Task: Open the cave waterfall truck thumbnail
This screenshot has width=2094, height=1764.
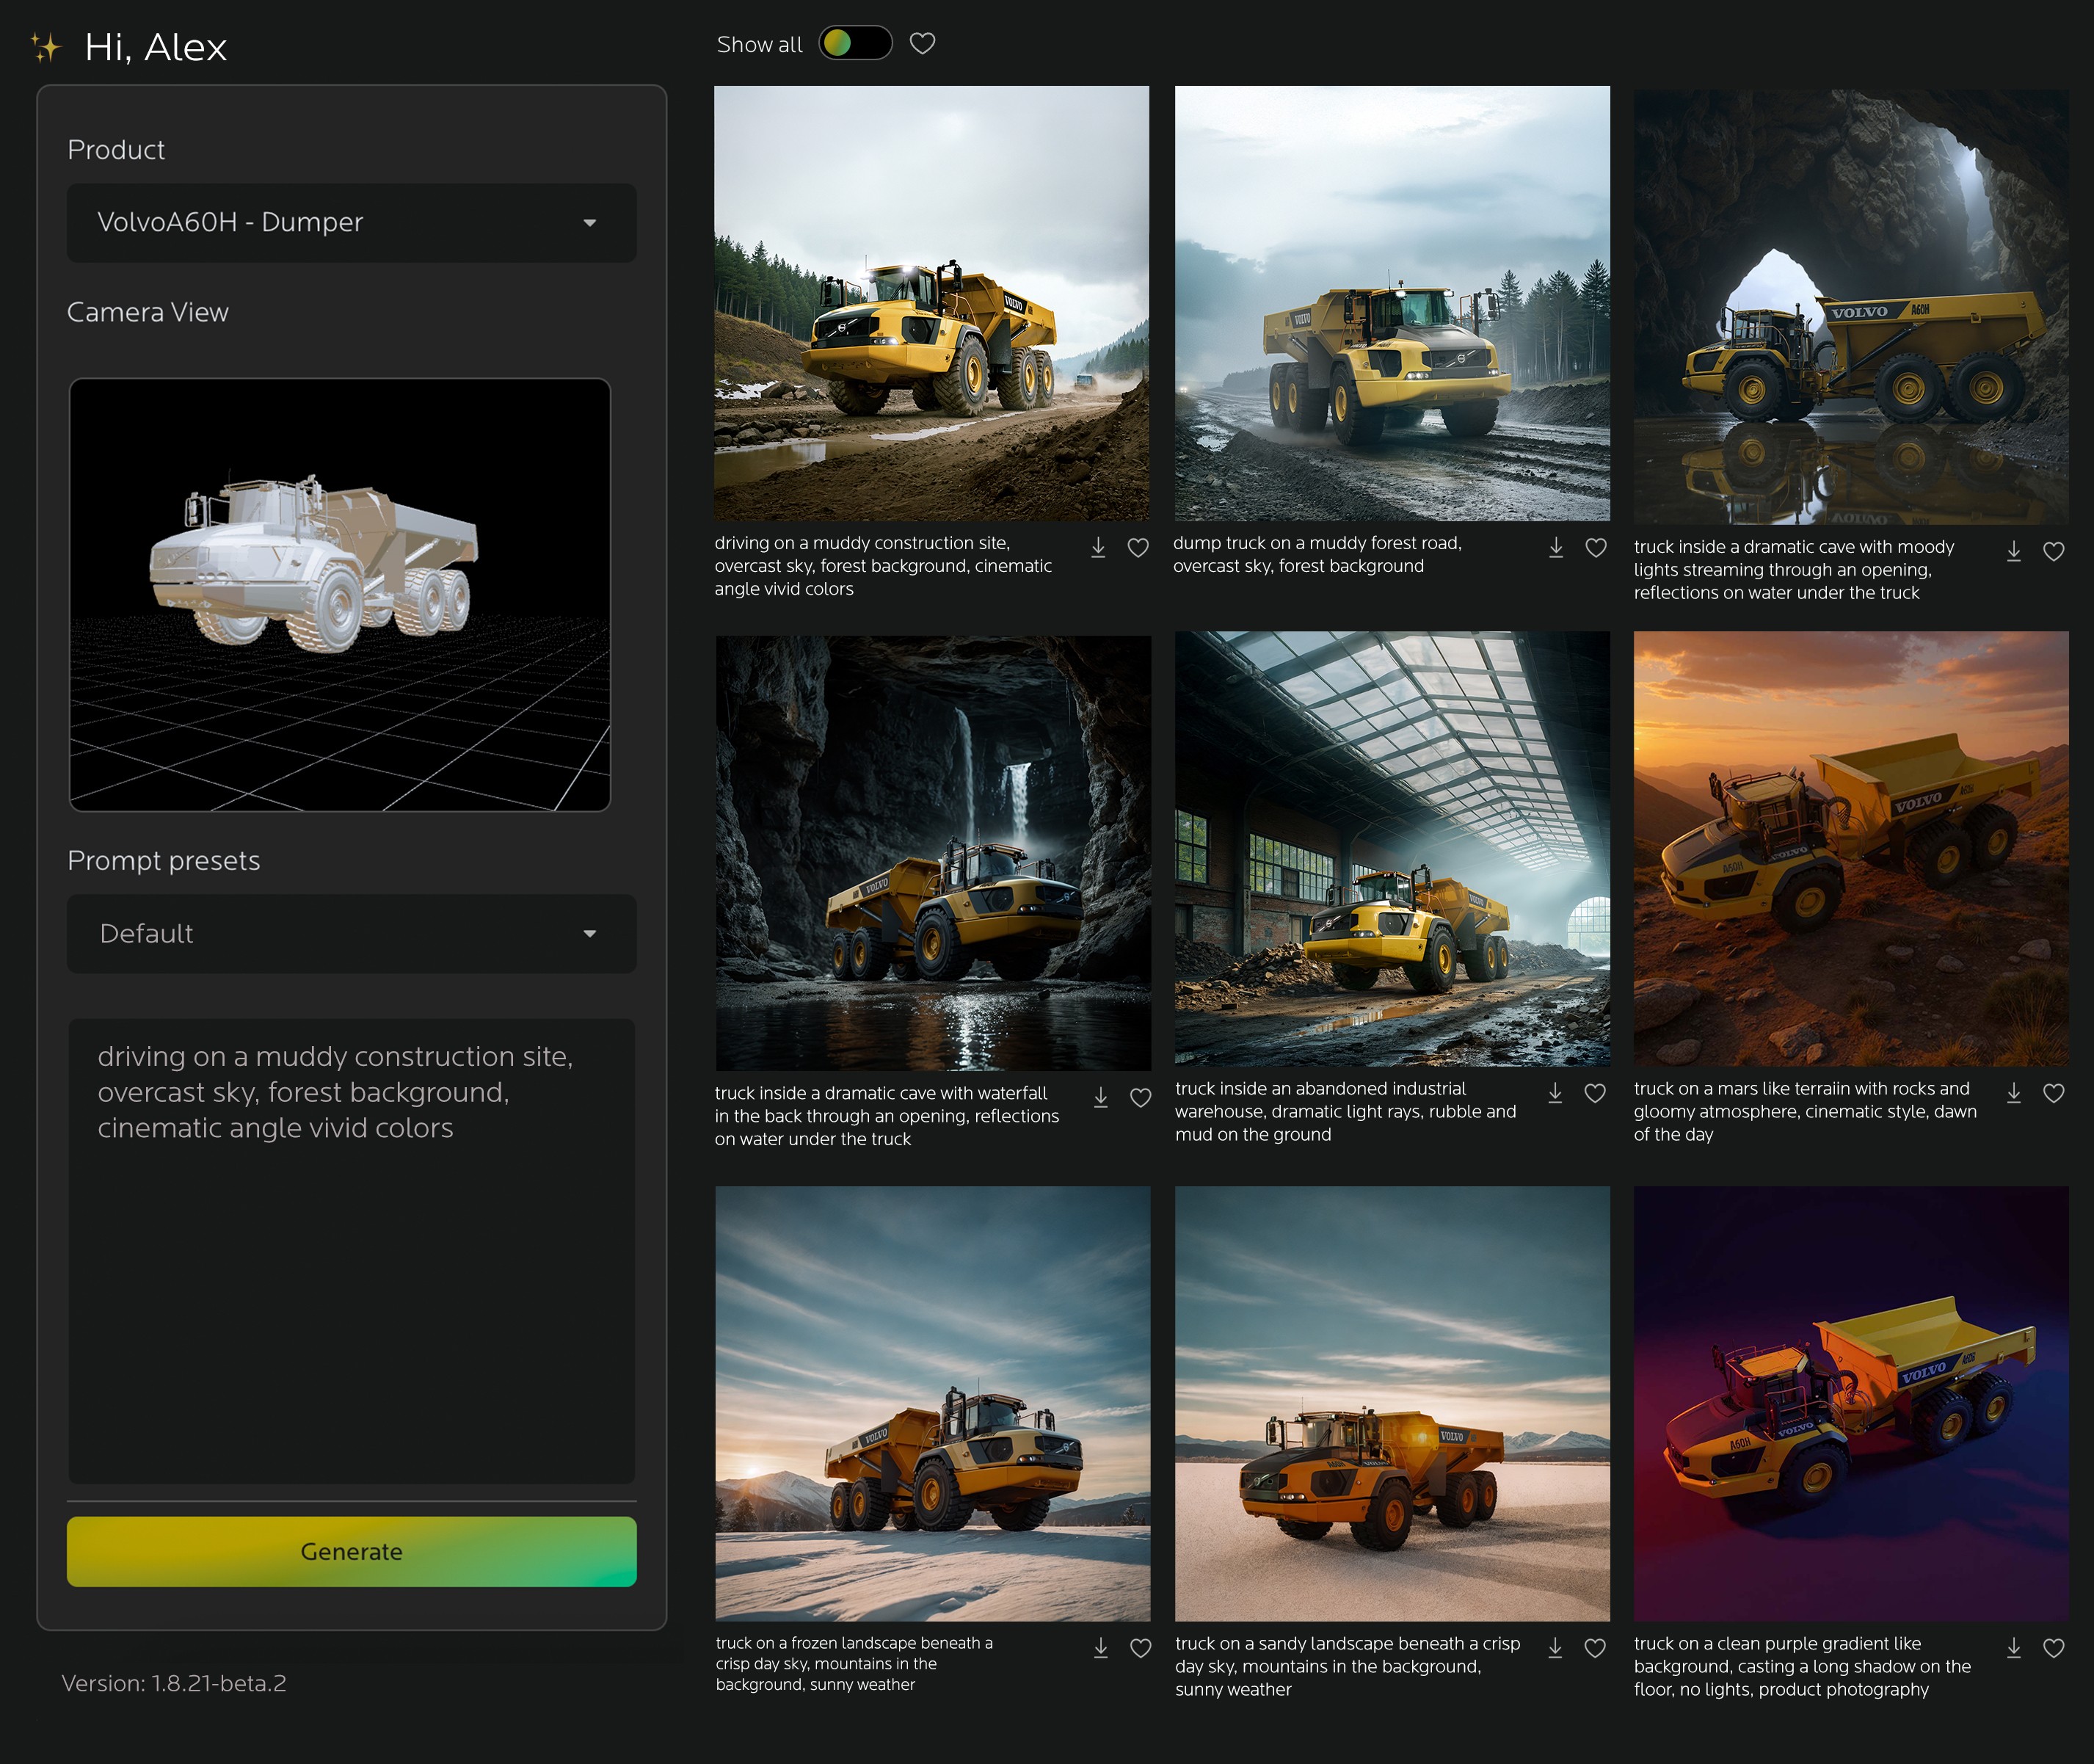Action: tap(933, 853)
